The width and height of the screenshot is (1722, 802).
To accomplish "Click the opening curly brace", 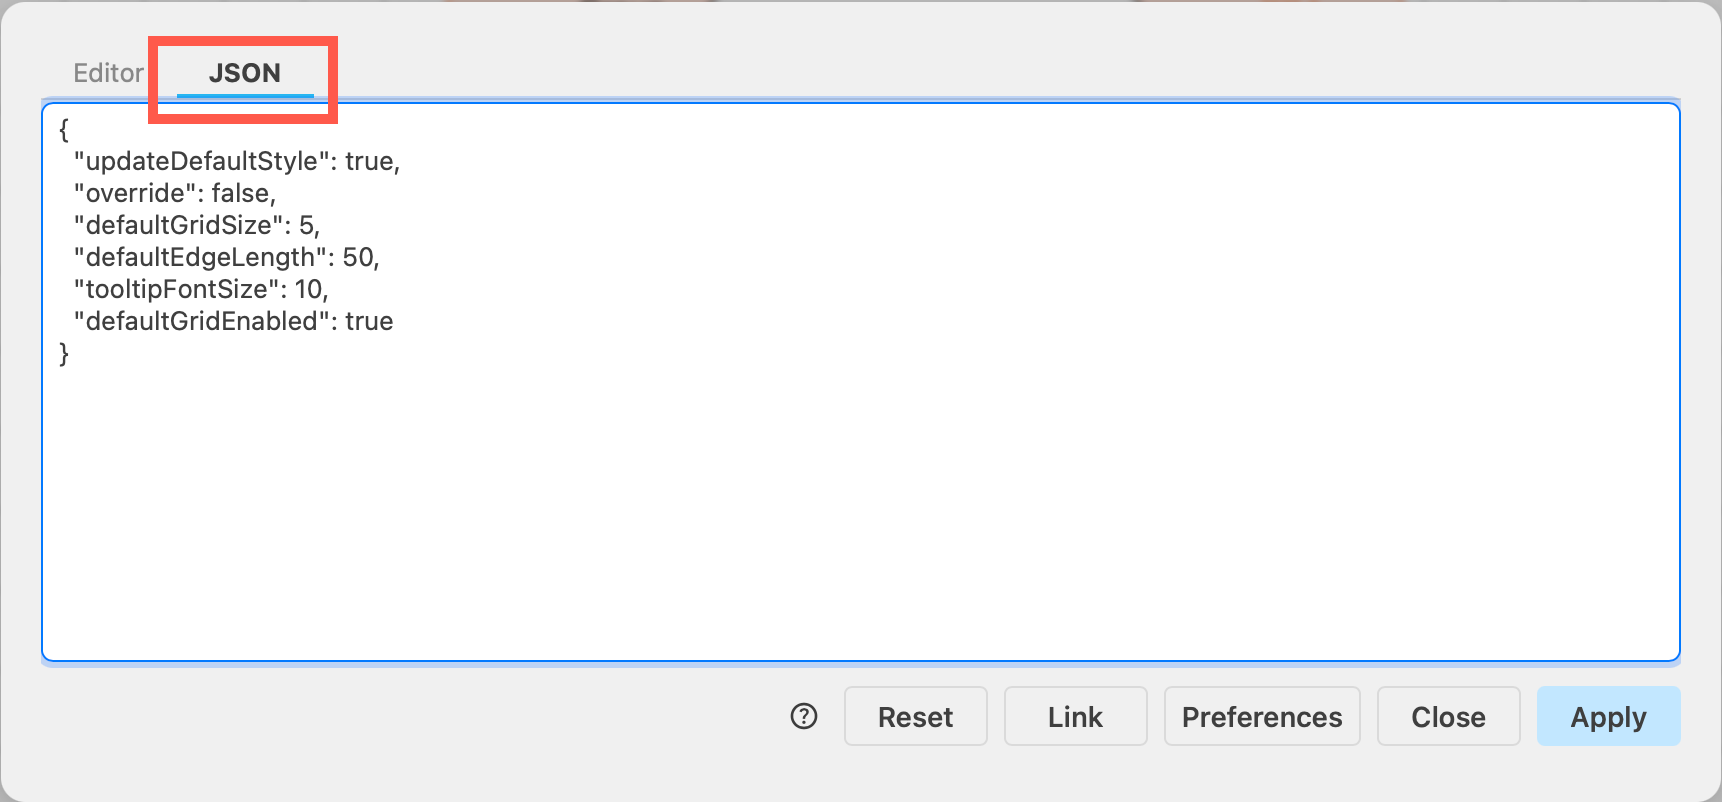I will 64,129.
